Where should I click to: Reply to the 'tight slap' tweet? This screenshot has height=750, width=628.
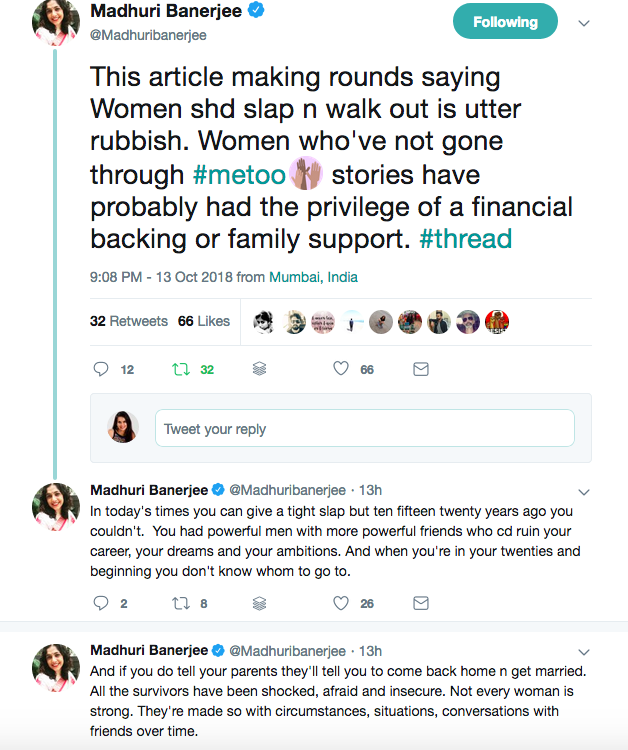click(x=100, y=603)
